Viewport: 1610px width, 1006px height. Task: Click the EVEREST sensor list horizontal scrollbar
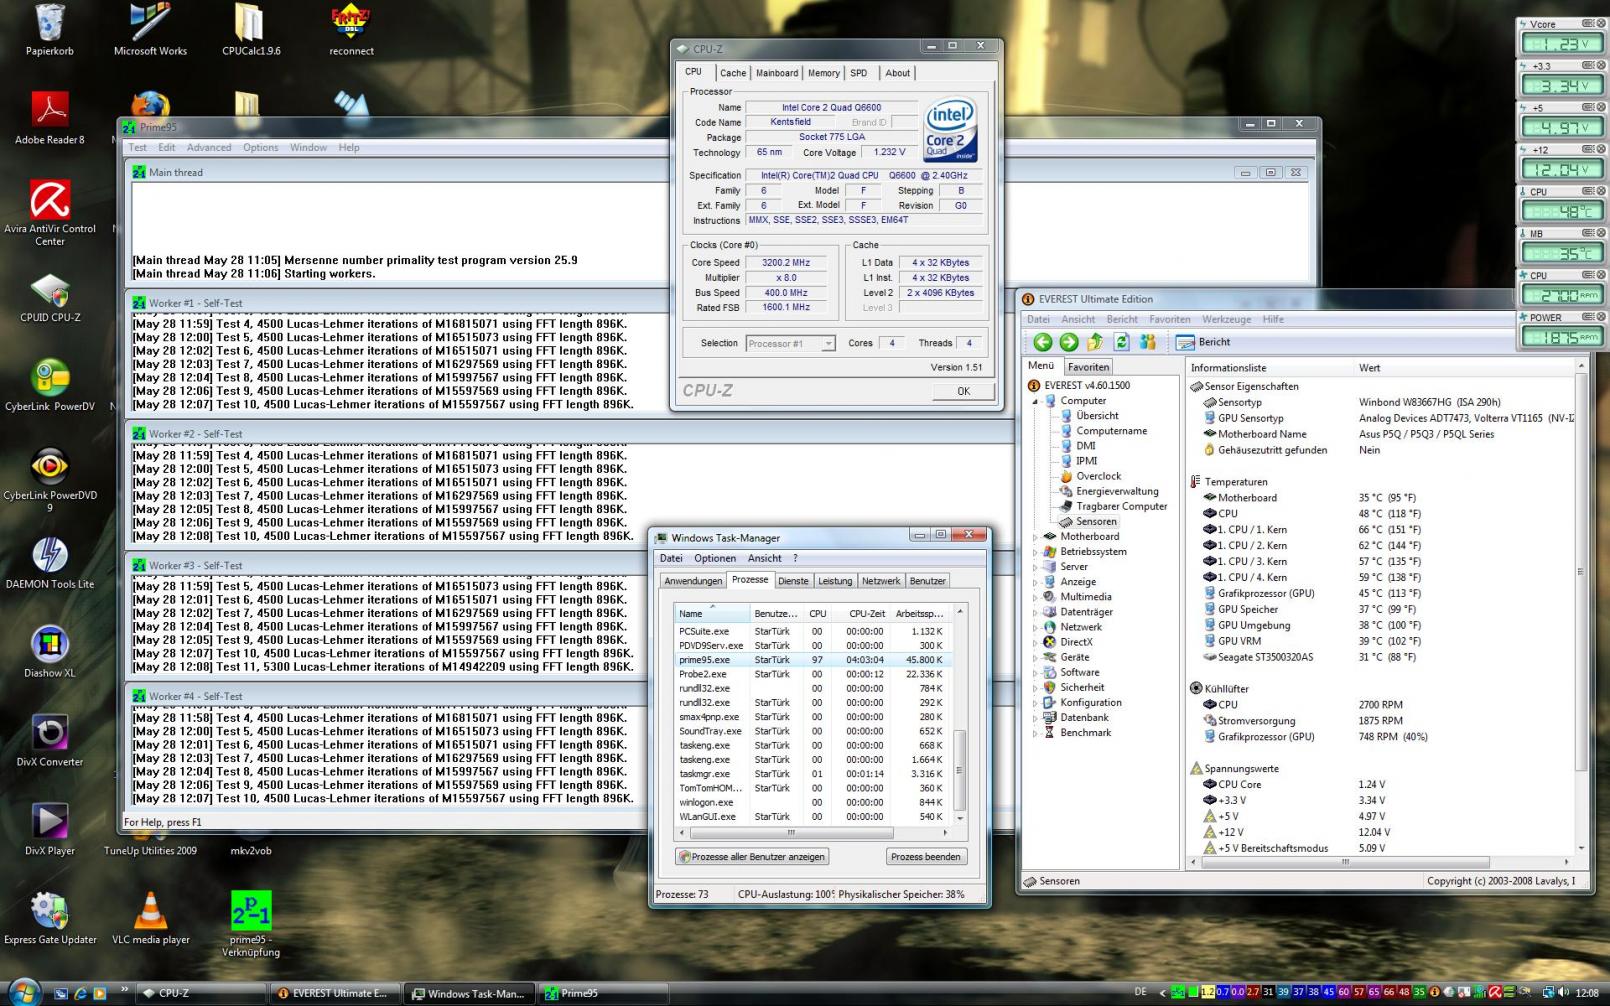(x=1378, y=862)
